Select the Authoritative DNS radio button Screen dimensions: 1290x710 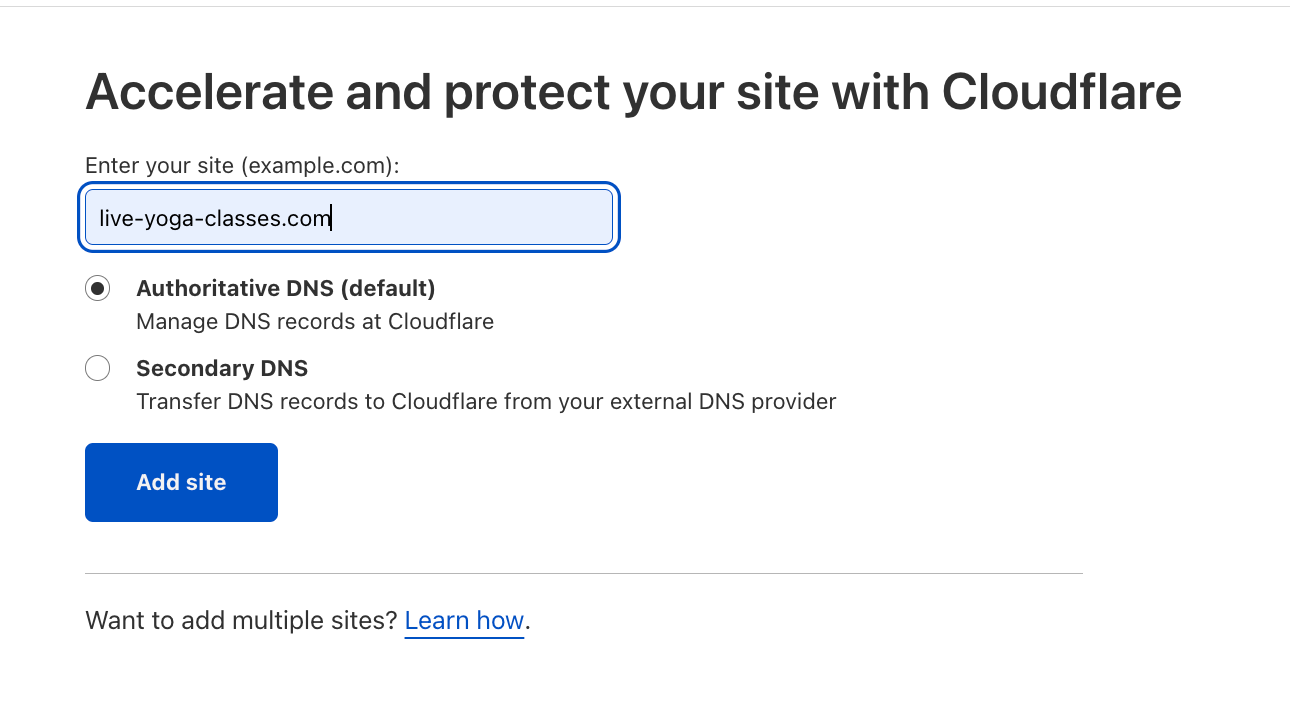[98, 289]
